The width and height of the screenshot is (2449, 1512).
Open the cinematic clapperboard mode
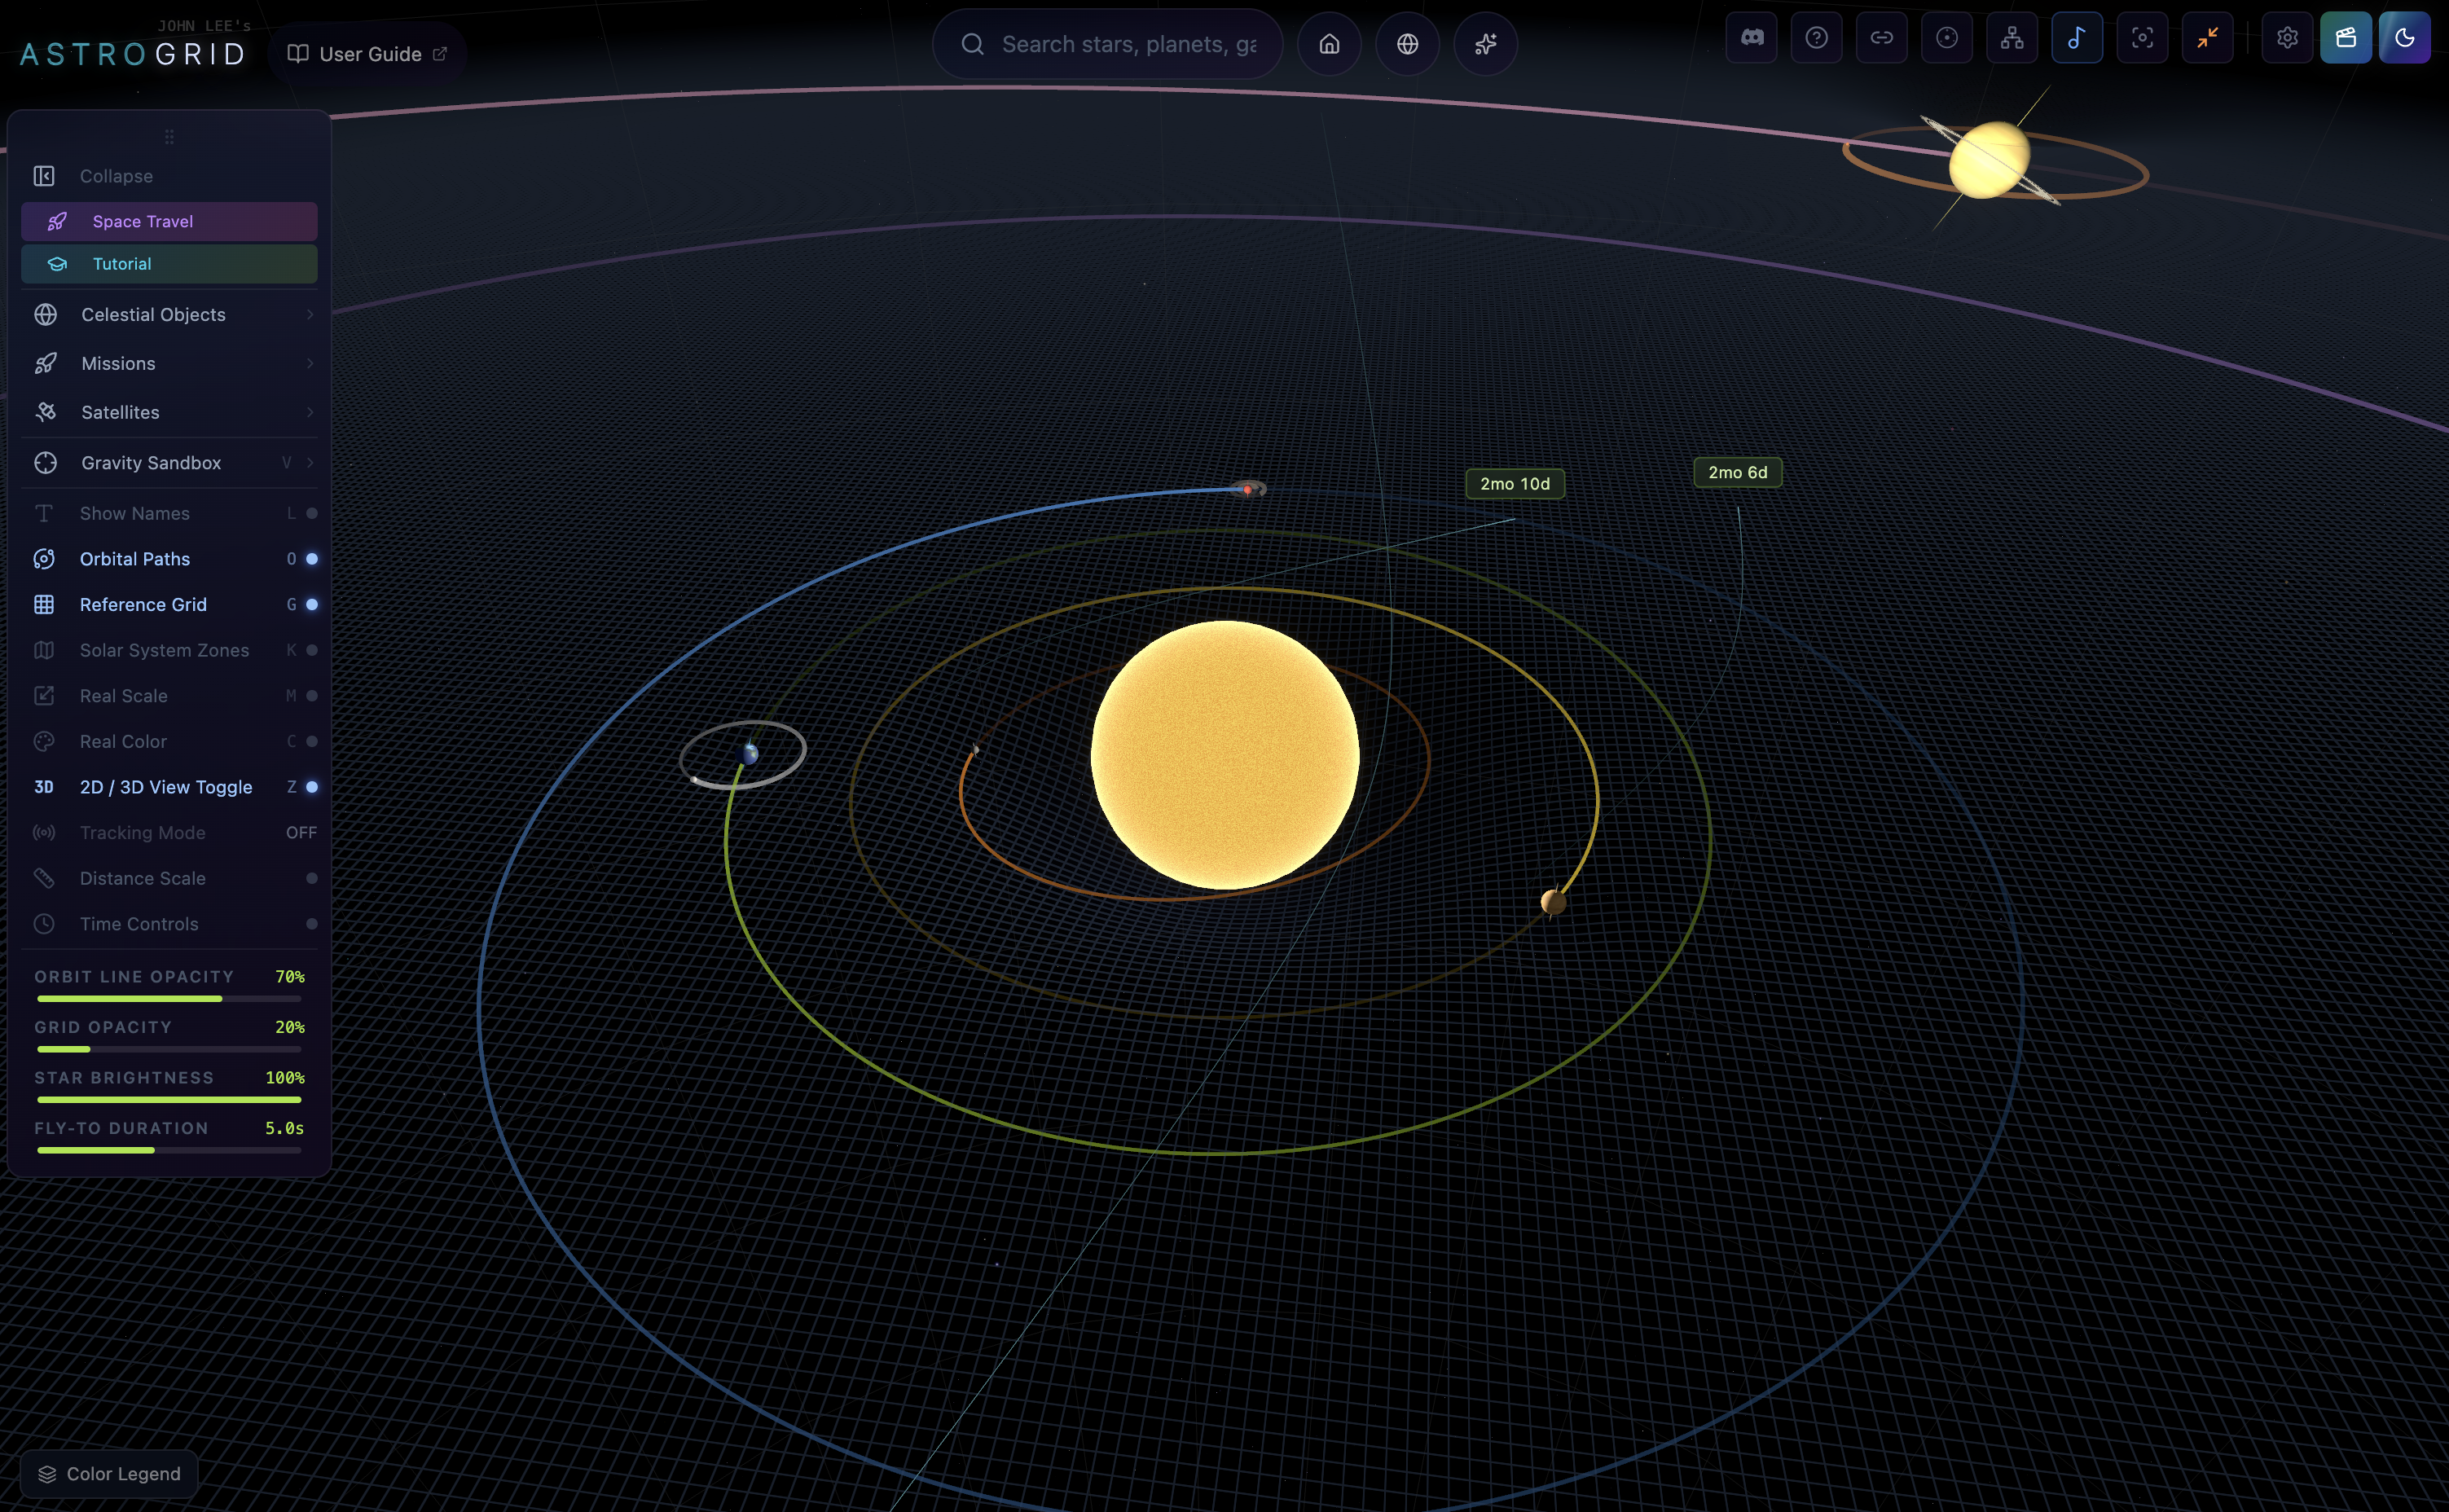tap(2346, 37)
